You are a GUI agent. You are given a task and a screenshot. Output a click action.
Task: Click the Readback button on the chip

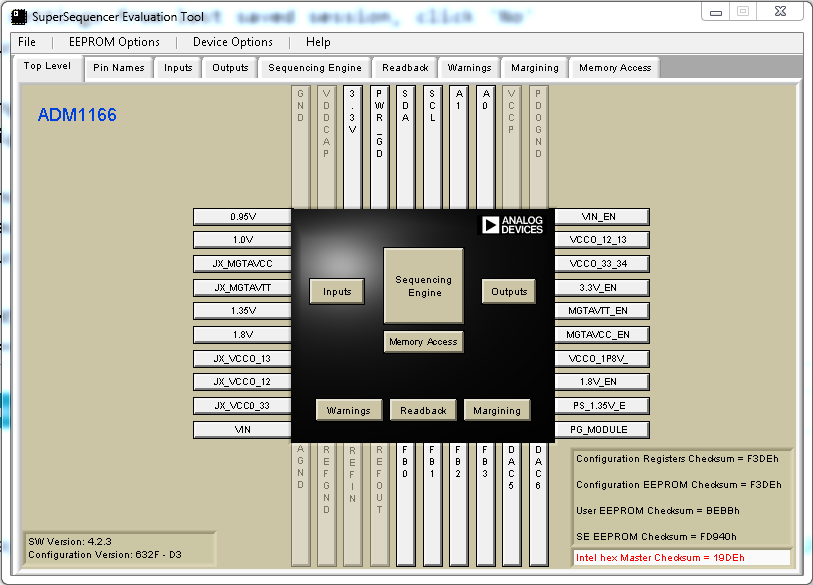423,410
